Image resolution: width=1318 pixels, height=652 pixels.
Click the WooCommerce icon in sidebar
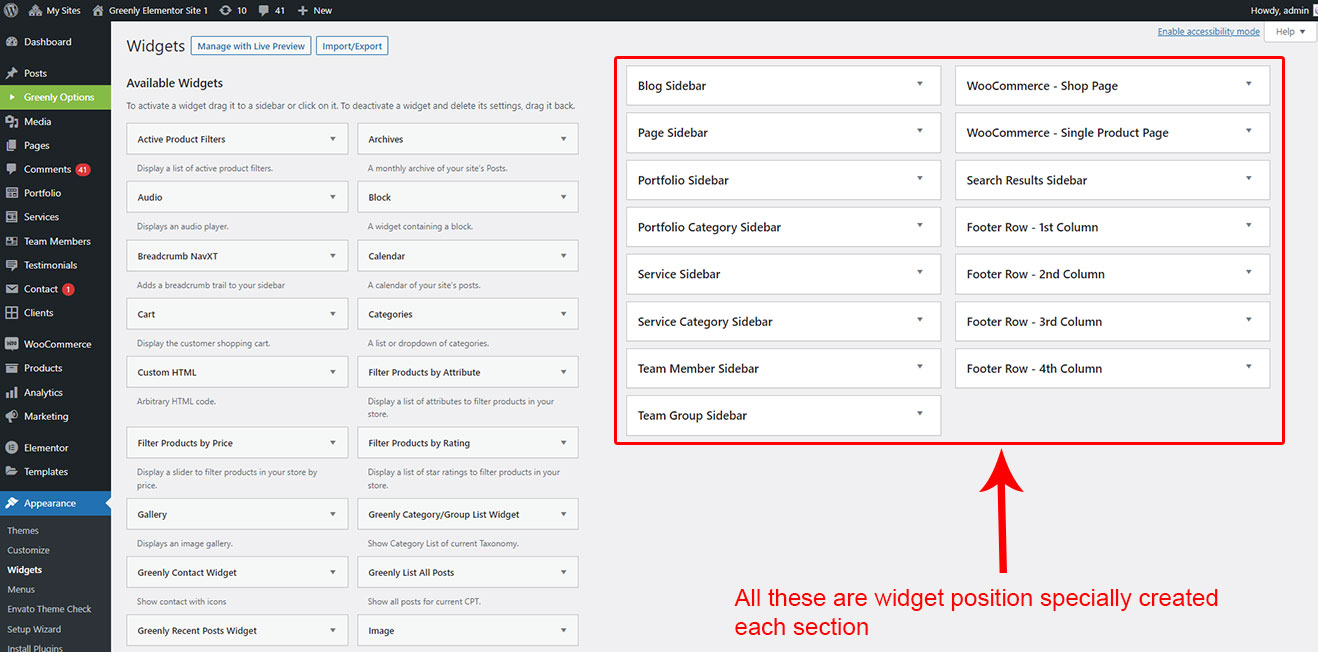pyautogui.click(x=12, y=344)
